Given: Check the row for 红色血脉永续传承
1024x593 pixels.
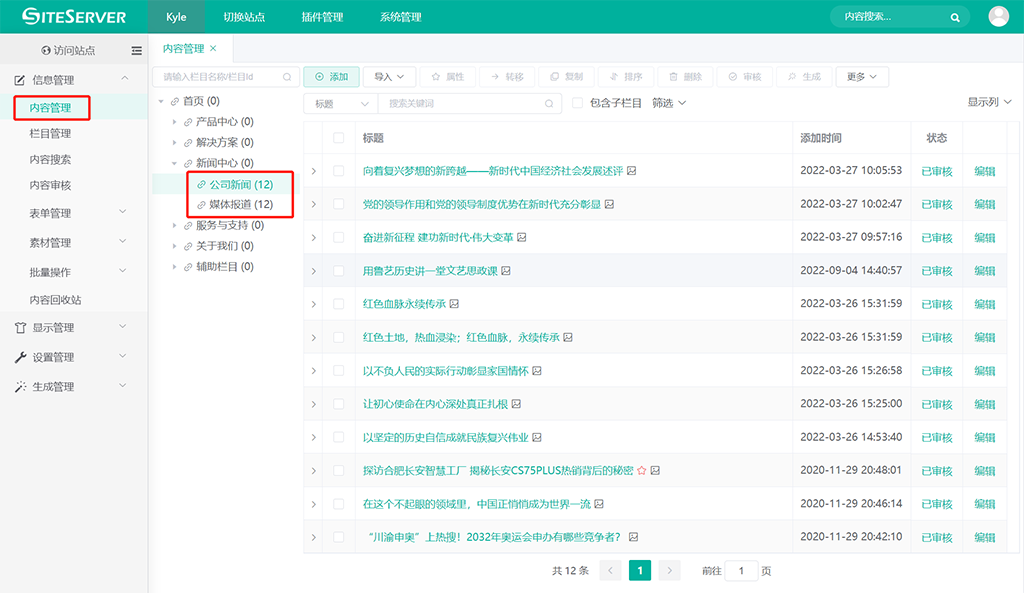Looking at the screenshot, I should coord(338,304).
